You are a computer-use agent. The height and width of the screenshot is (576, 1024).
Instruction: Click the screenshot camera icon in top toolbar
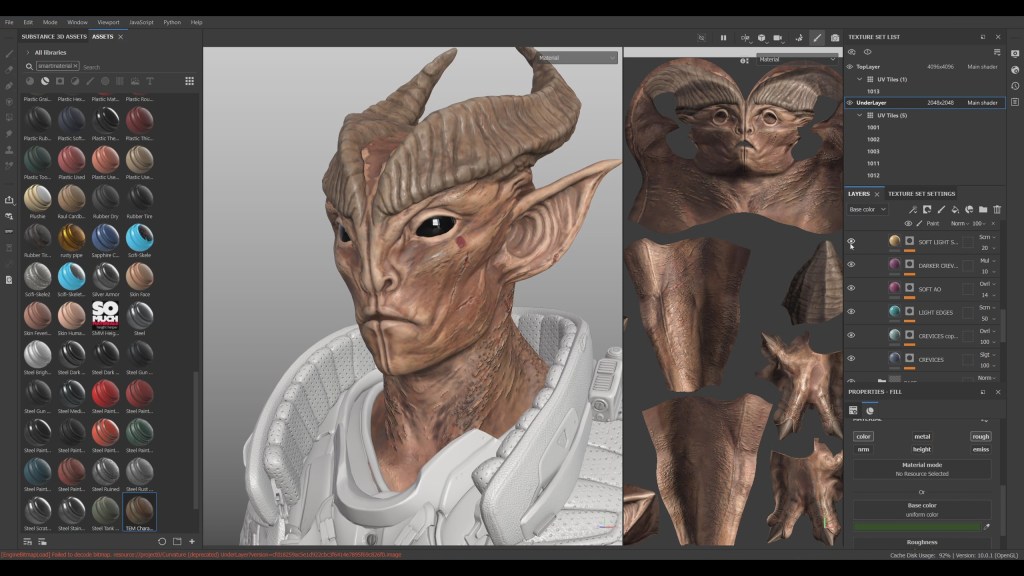(x=835, y=38)
